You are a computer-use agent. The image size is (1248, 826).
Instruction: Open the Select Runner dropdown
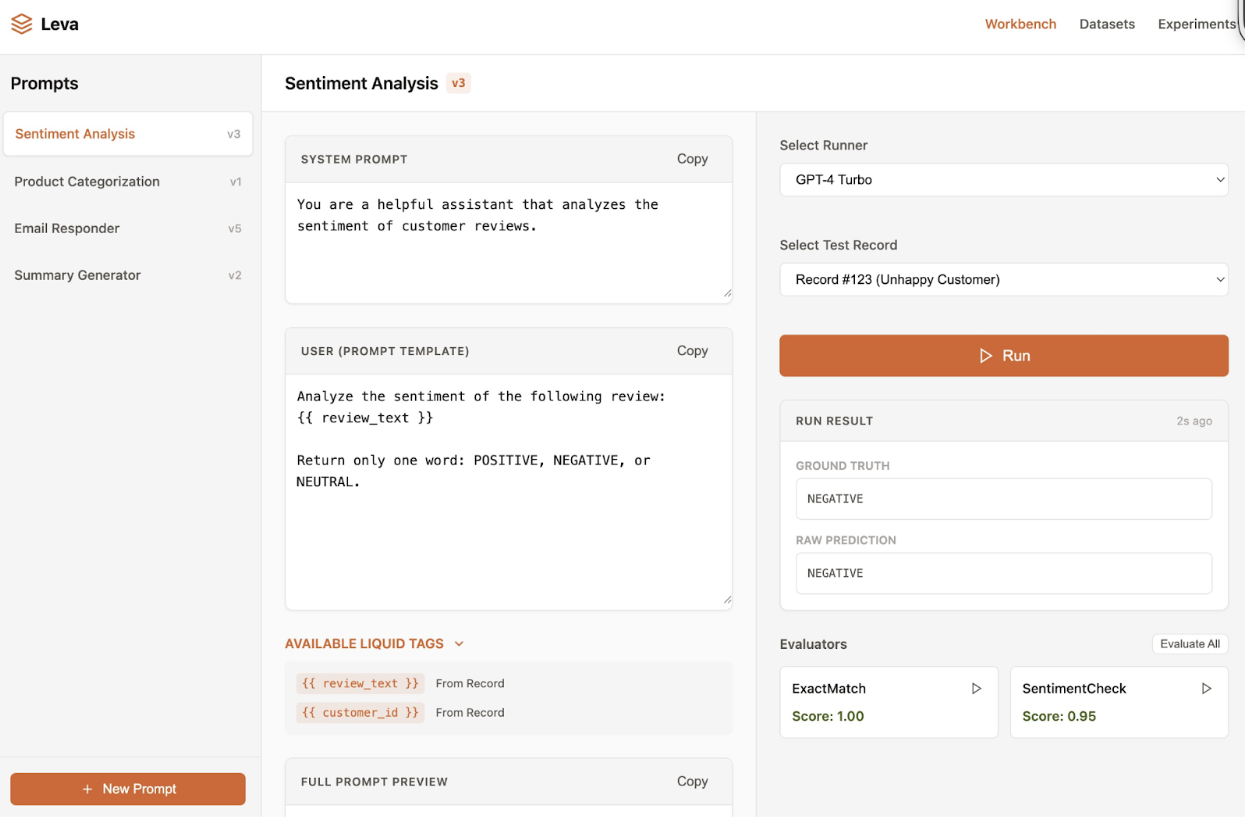[1003, 180]
